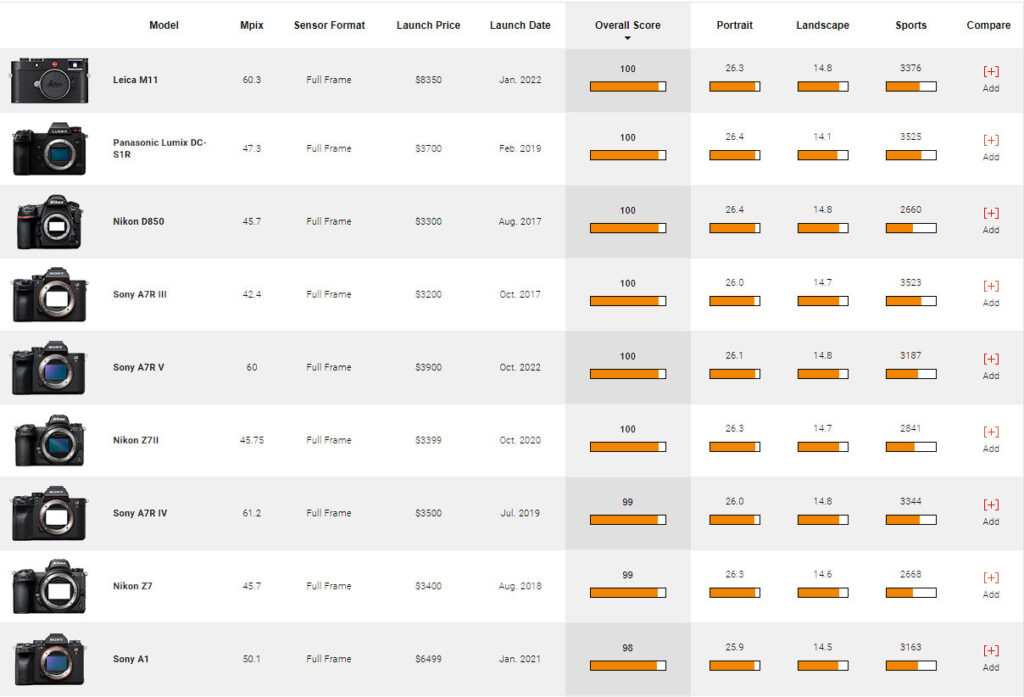Add Leica M11 to compare

[x=991, y=78]
